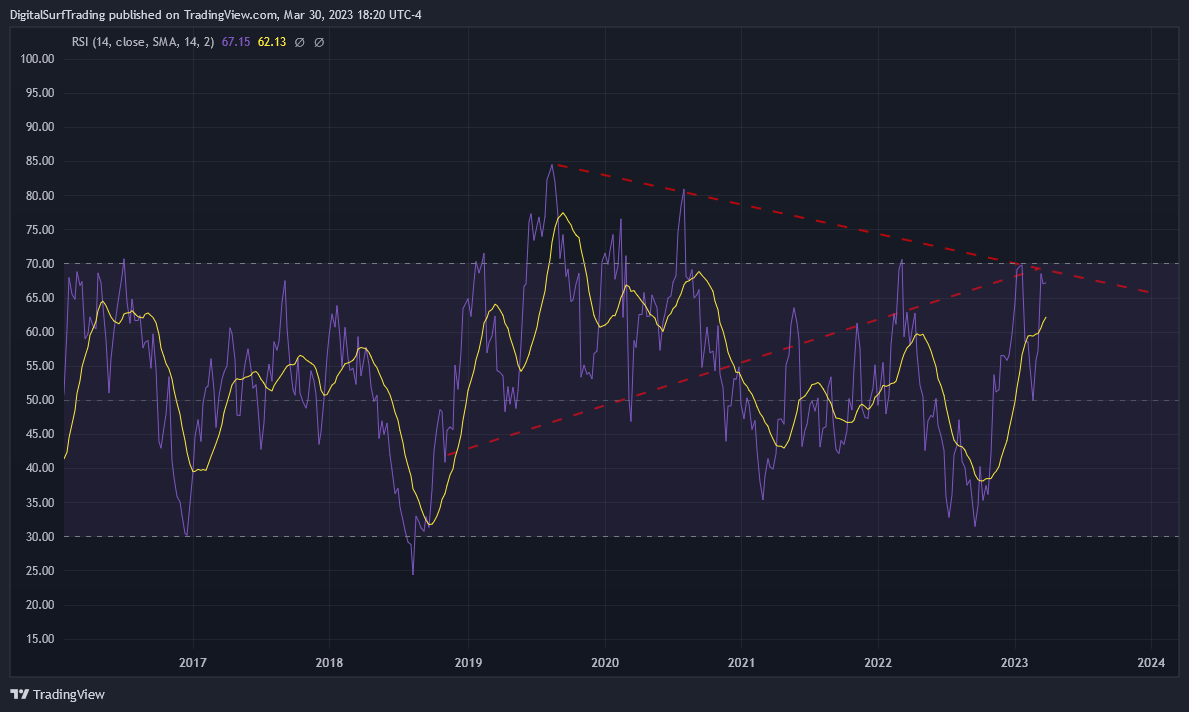Click the 45.00 price scale label
The width and height of the screenshot is (1189, 712).
40,434
